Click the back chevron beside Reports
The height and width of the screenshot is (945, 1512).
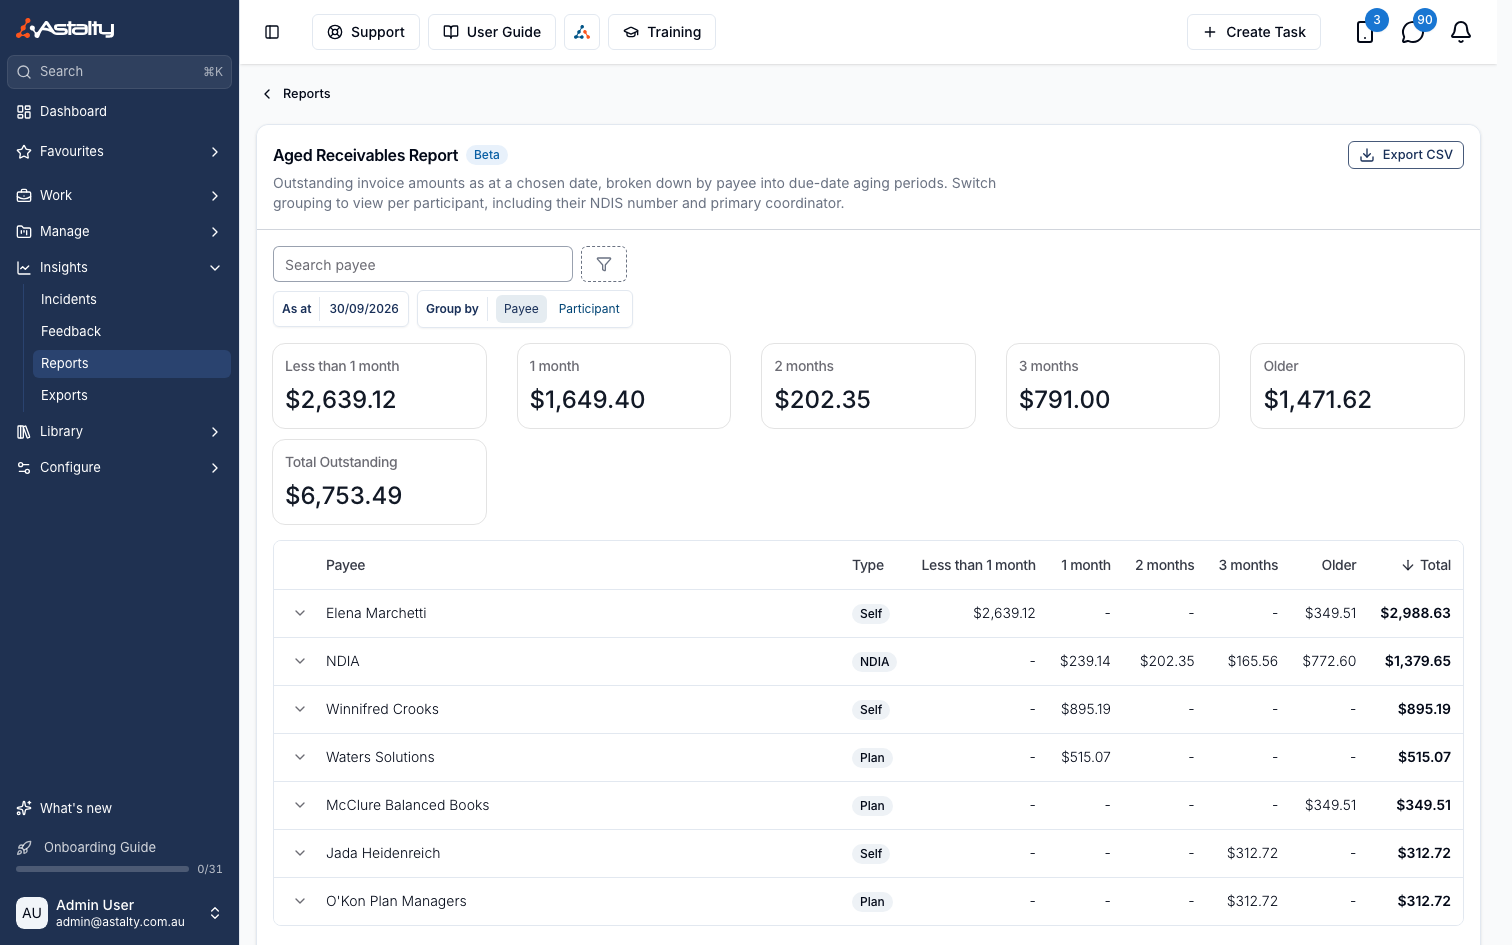click(267, 94)
